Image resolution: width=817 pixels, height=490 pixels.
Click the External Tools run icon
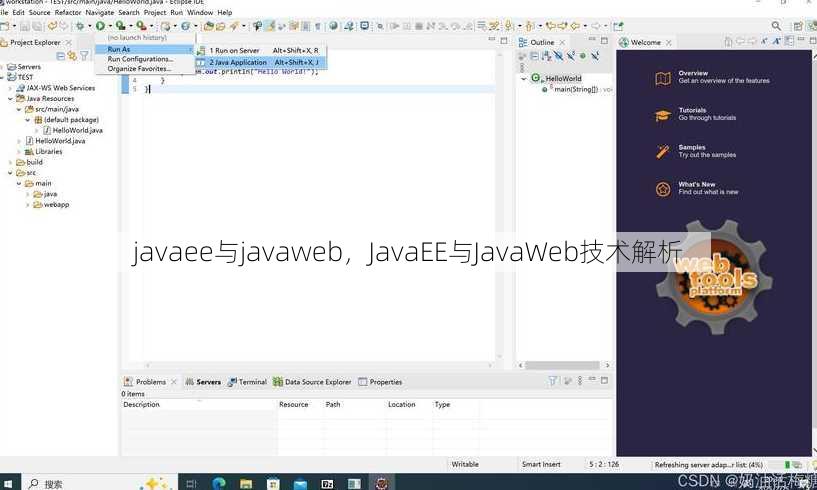(141, 26)
